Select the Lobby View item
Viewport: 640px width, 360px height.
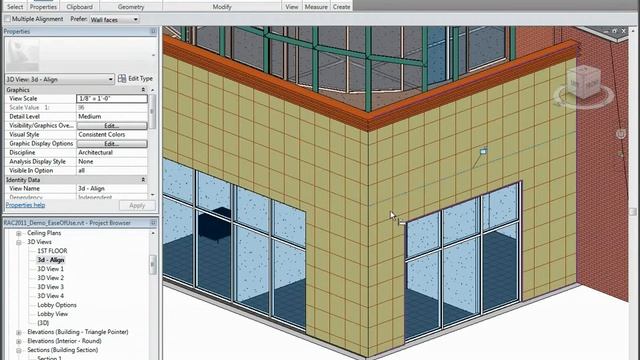coord(52,314)
